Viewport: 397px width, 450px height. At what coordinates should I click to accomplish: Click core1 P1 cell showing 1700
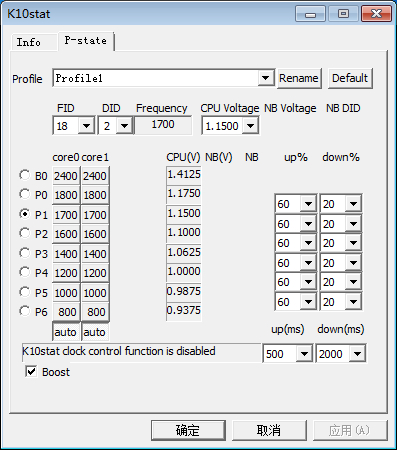95,215
